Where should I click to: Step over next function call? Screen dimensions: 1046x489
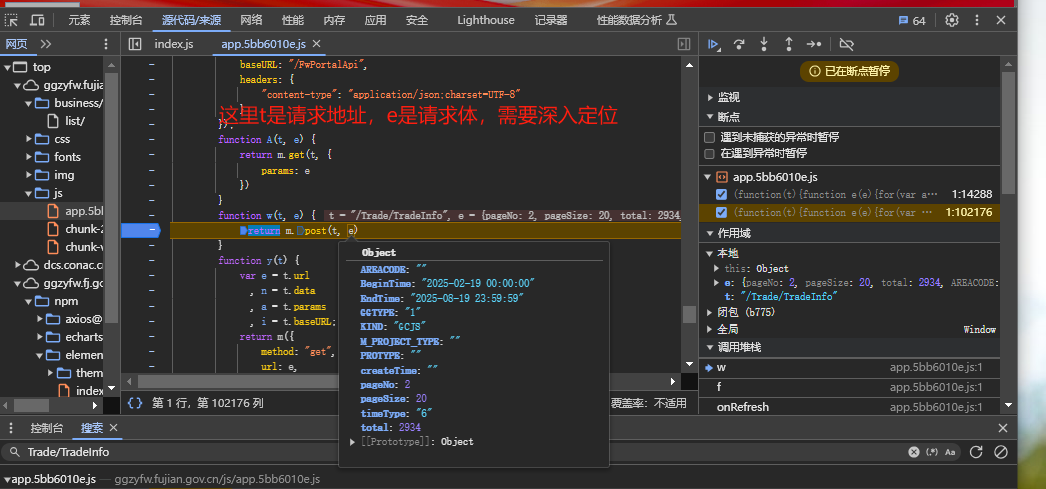click(739, 44)
